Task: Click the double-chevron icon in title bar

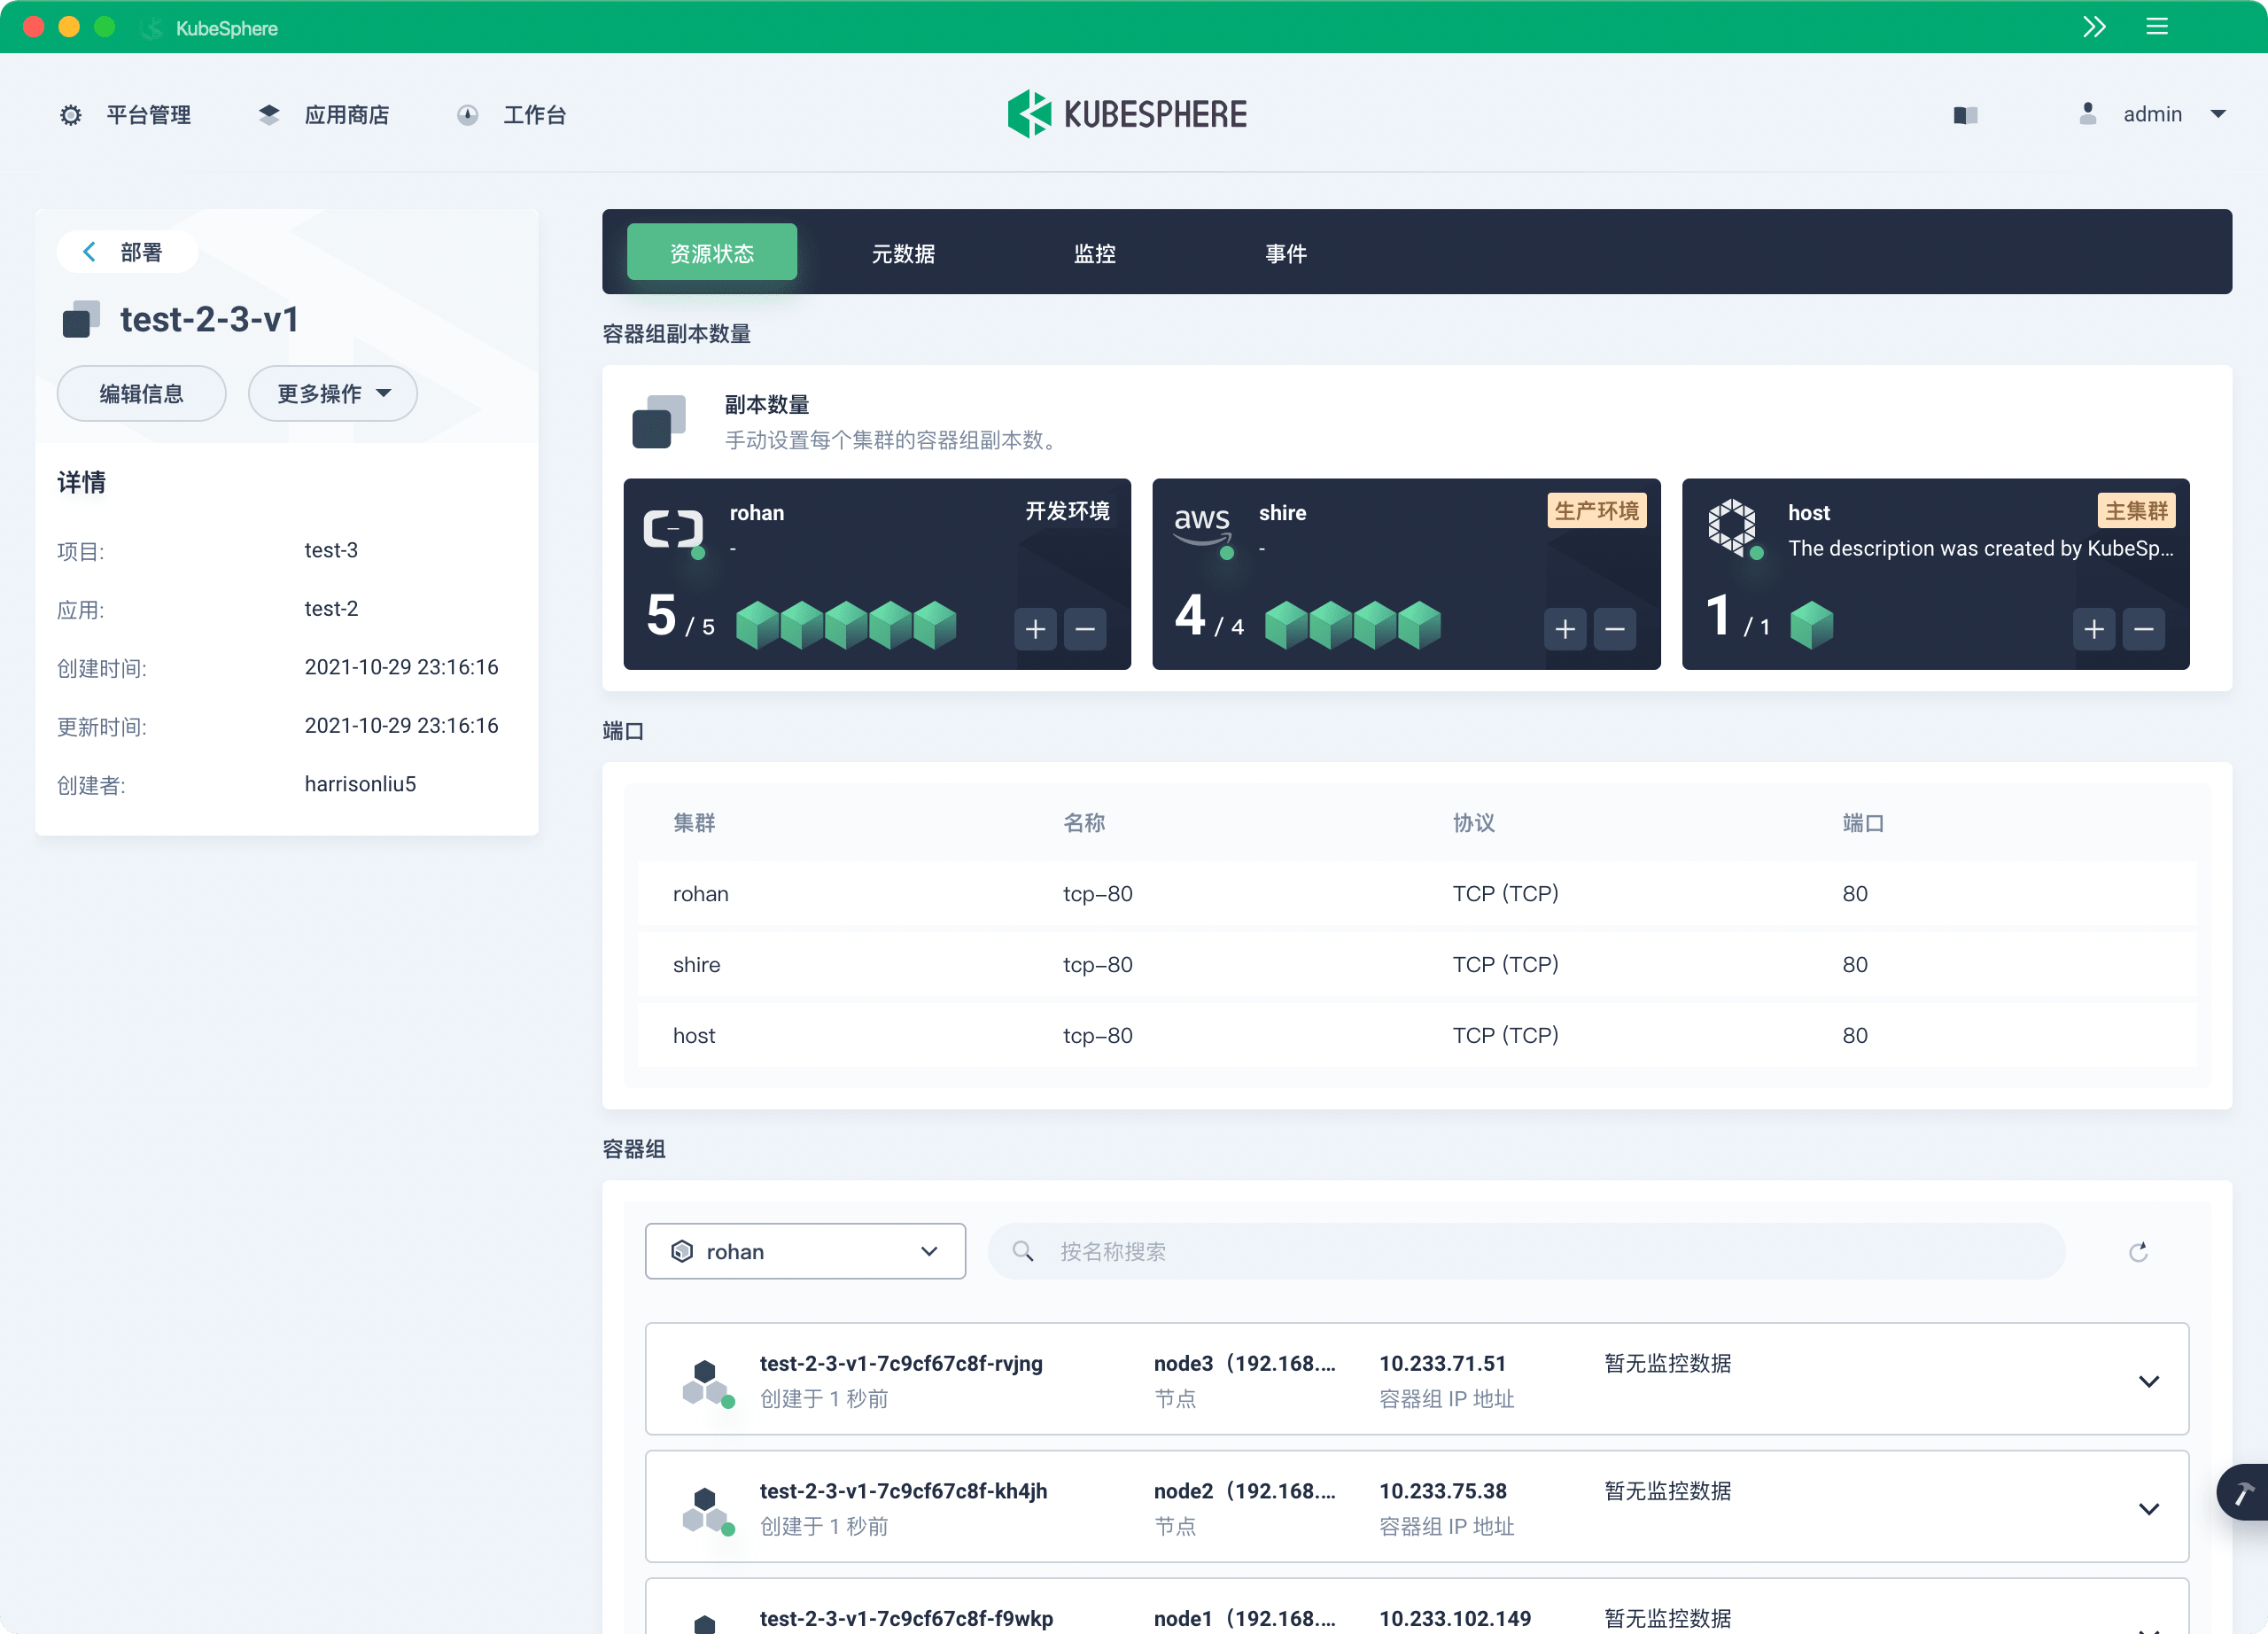Action: click(x=2094, y=27)
